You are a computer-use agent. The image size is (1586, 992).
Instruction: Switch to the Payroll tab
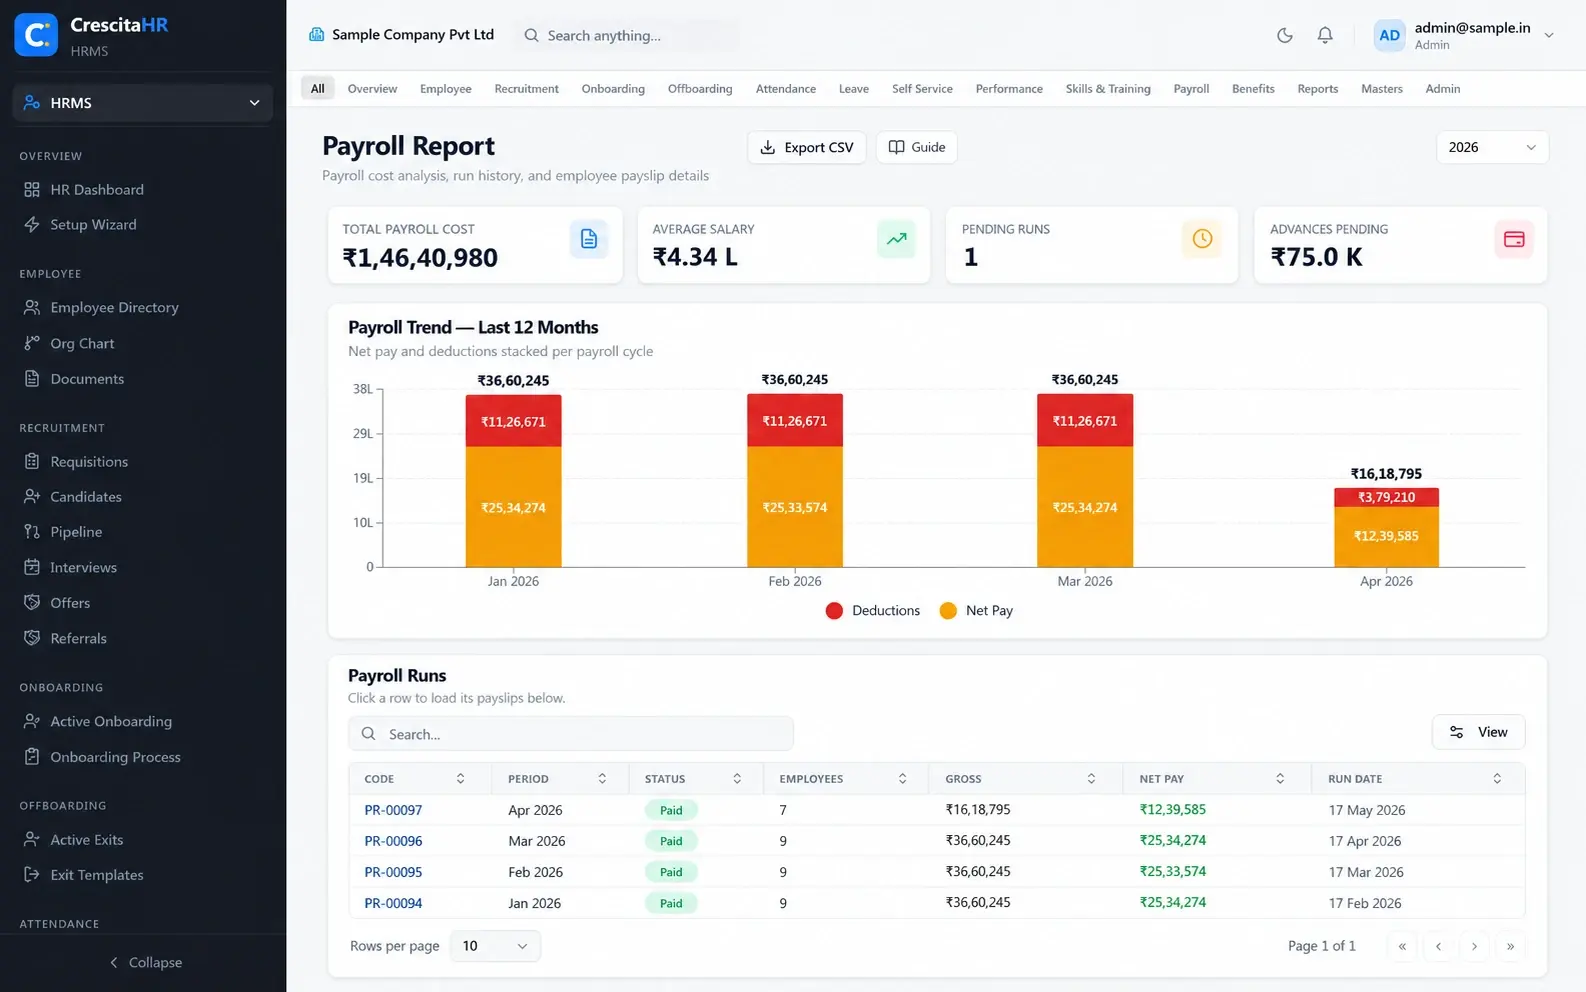pos(1191,89)
